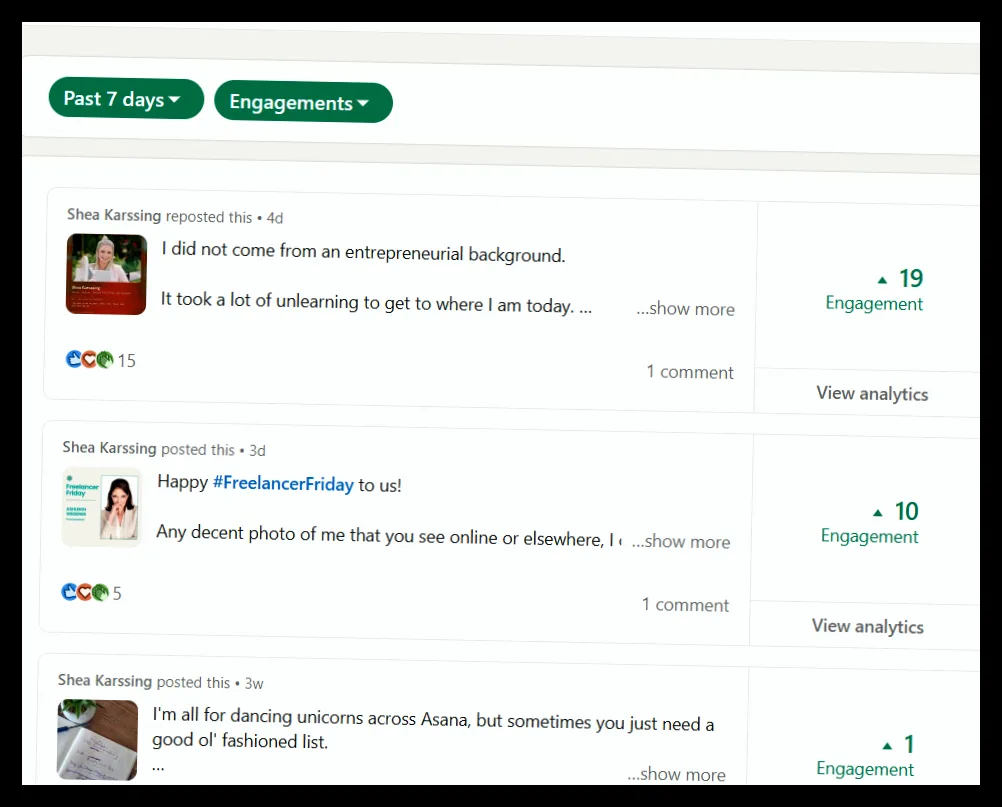Click the reaction count 15 on the repost
1002x807 pixels.
coord(127,361)
